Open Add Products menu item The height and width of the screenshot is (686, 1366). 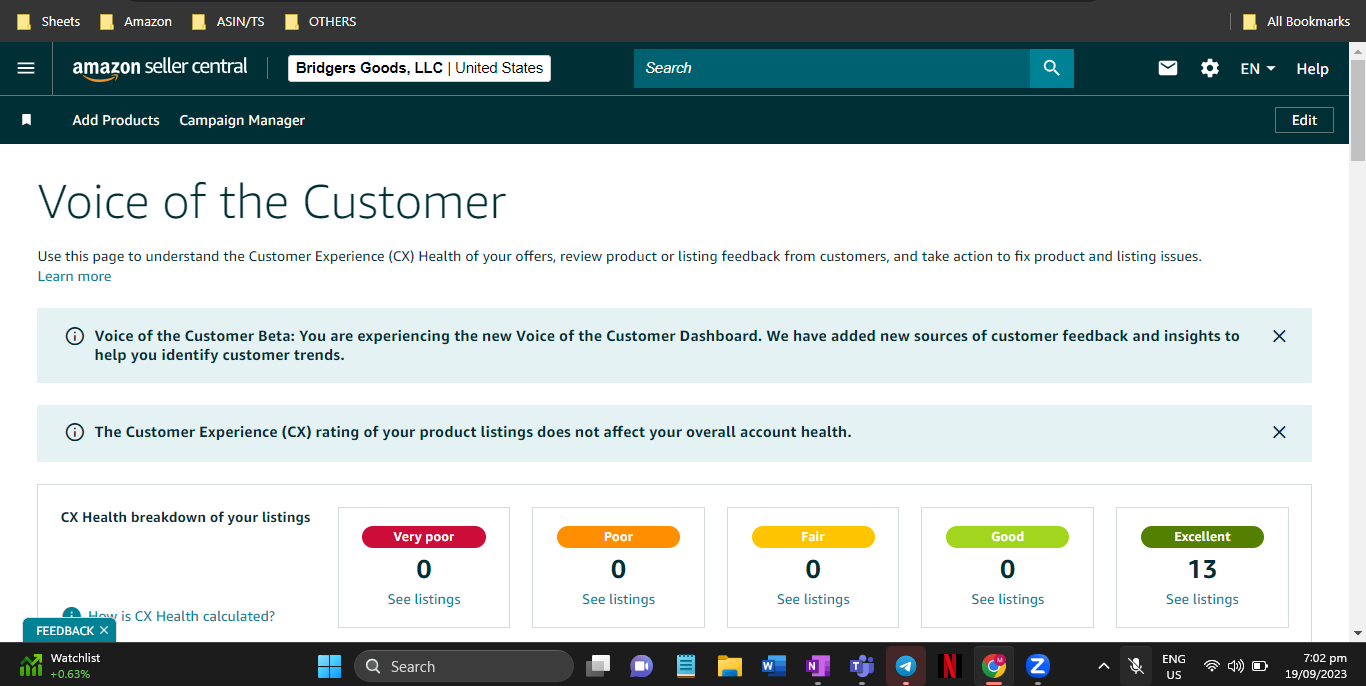[116, 120]
